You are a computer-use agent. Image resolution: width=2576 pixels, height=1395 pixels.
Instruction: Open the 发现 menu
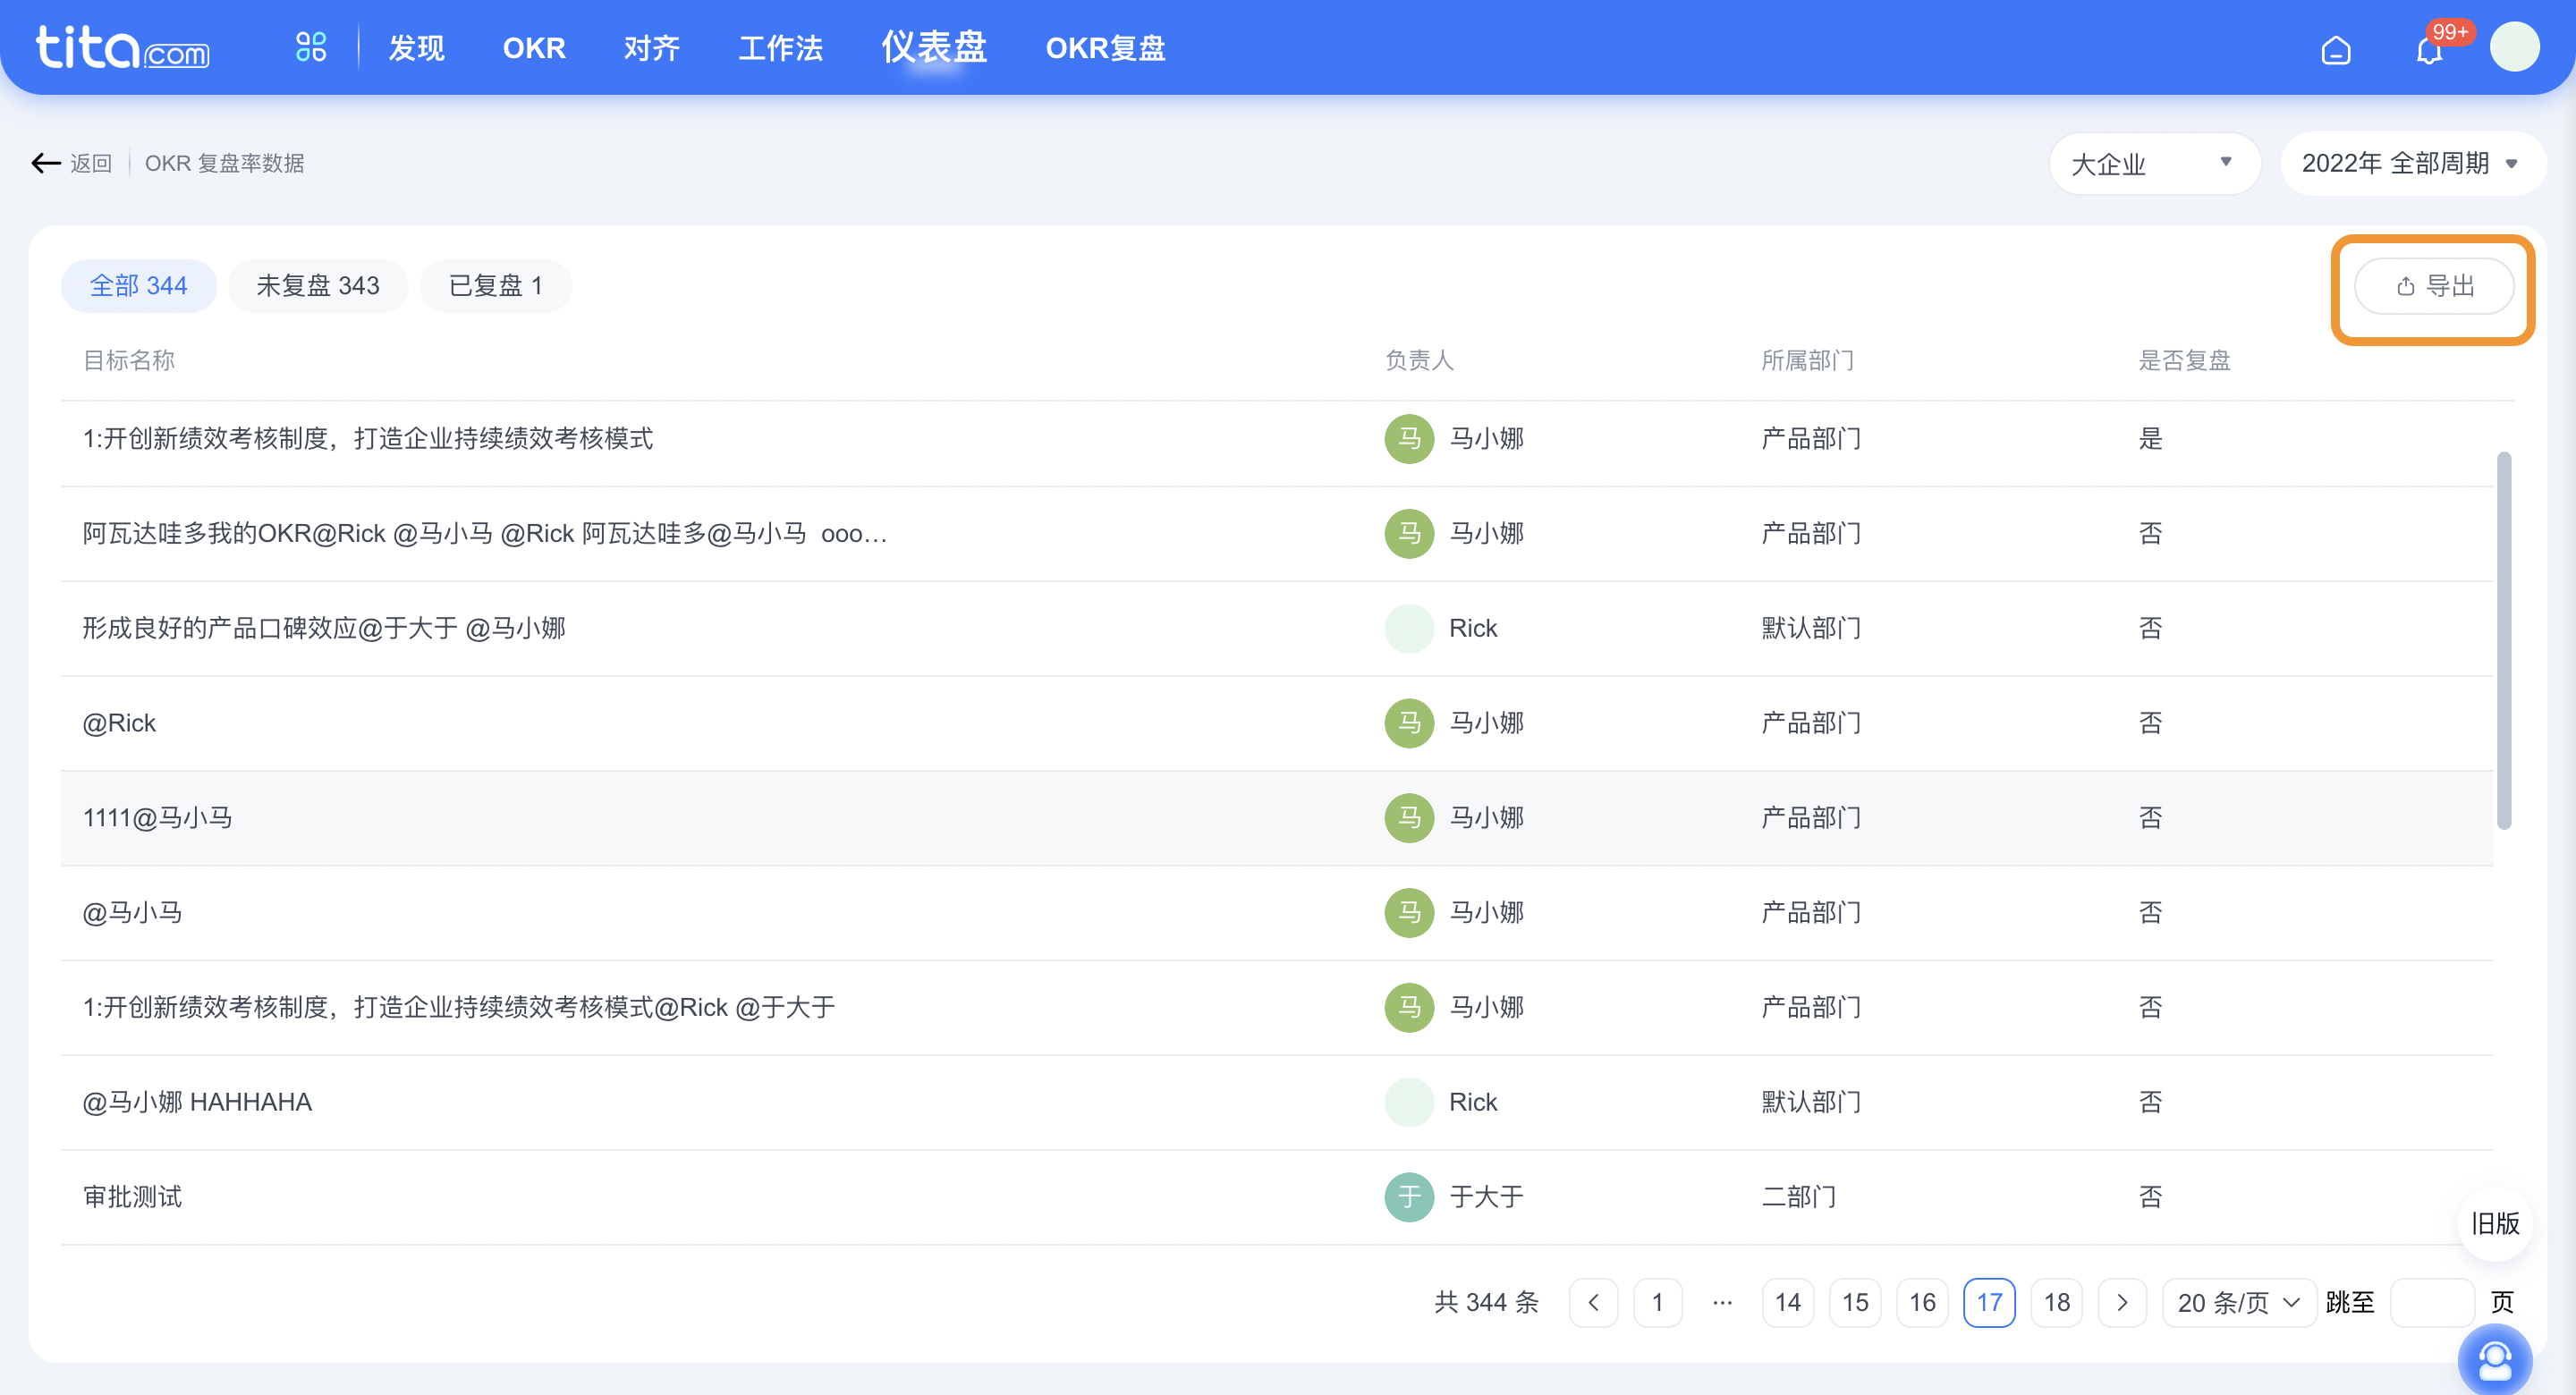pyautogui.click(x=416, y=48)
